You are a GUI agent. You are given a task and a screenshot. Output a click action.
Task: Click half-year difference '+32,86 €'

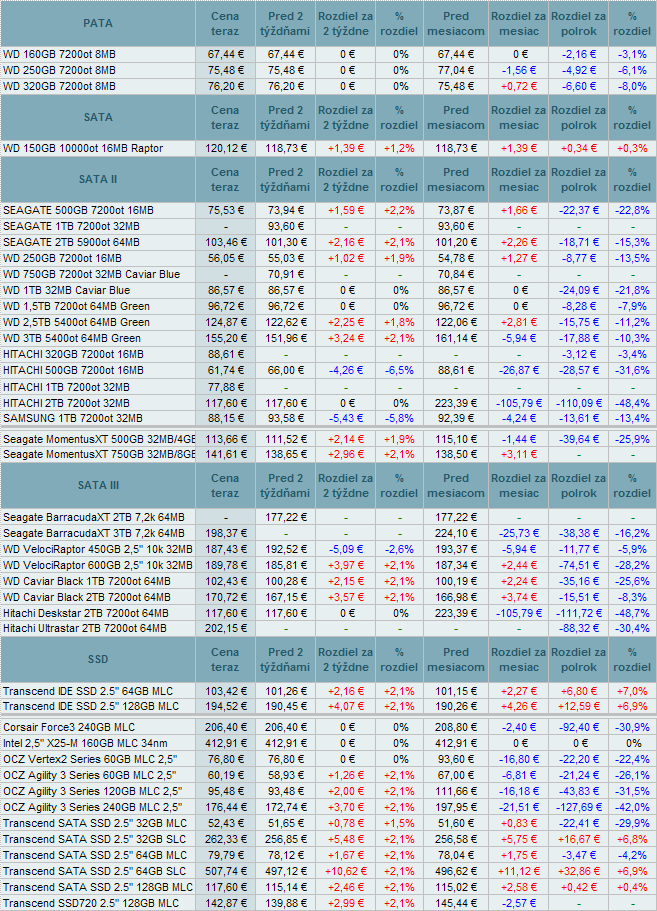[x=579, y=871]
